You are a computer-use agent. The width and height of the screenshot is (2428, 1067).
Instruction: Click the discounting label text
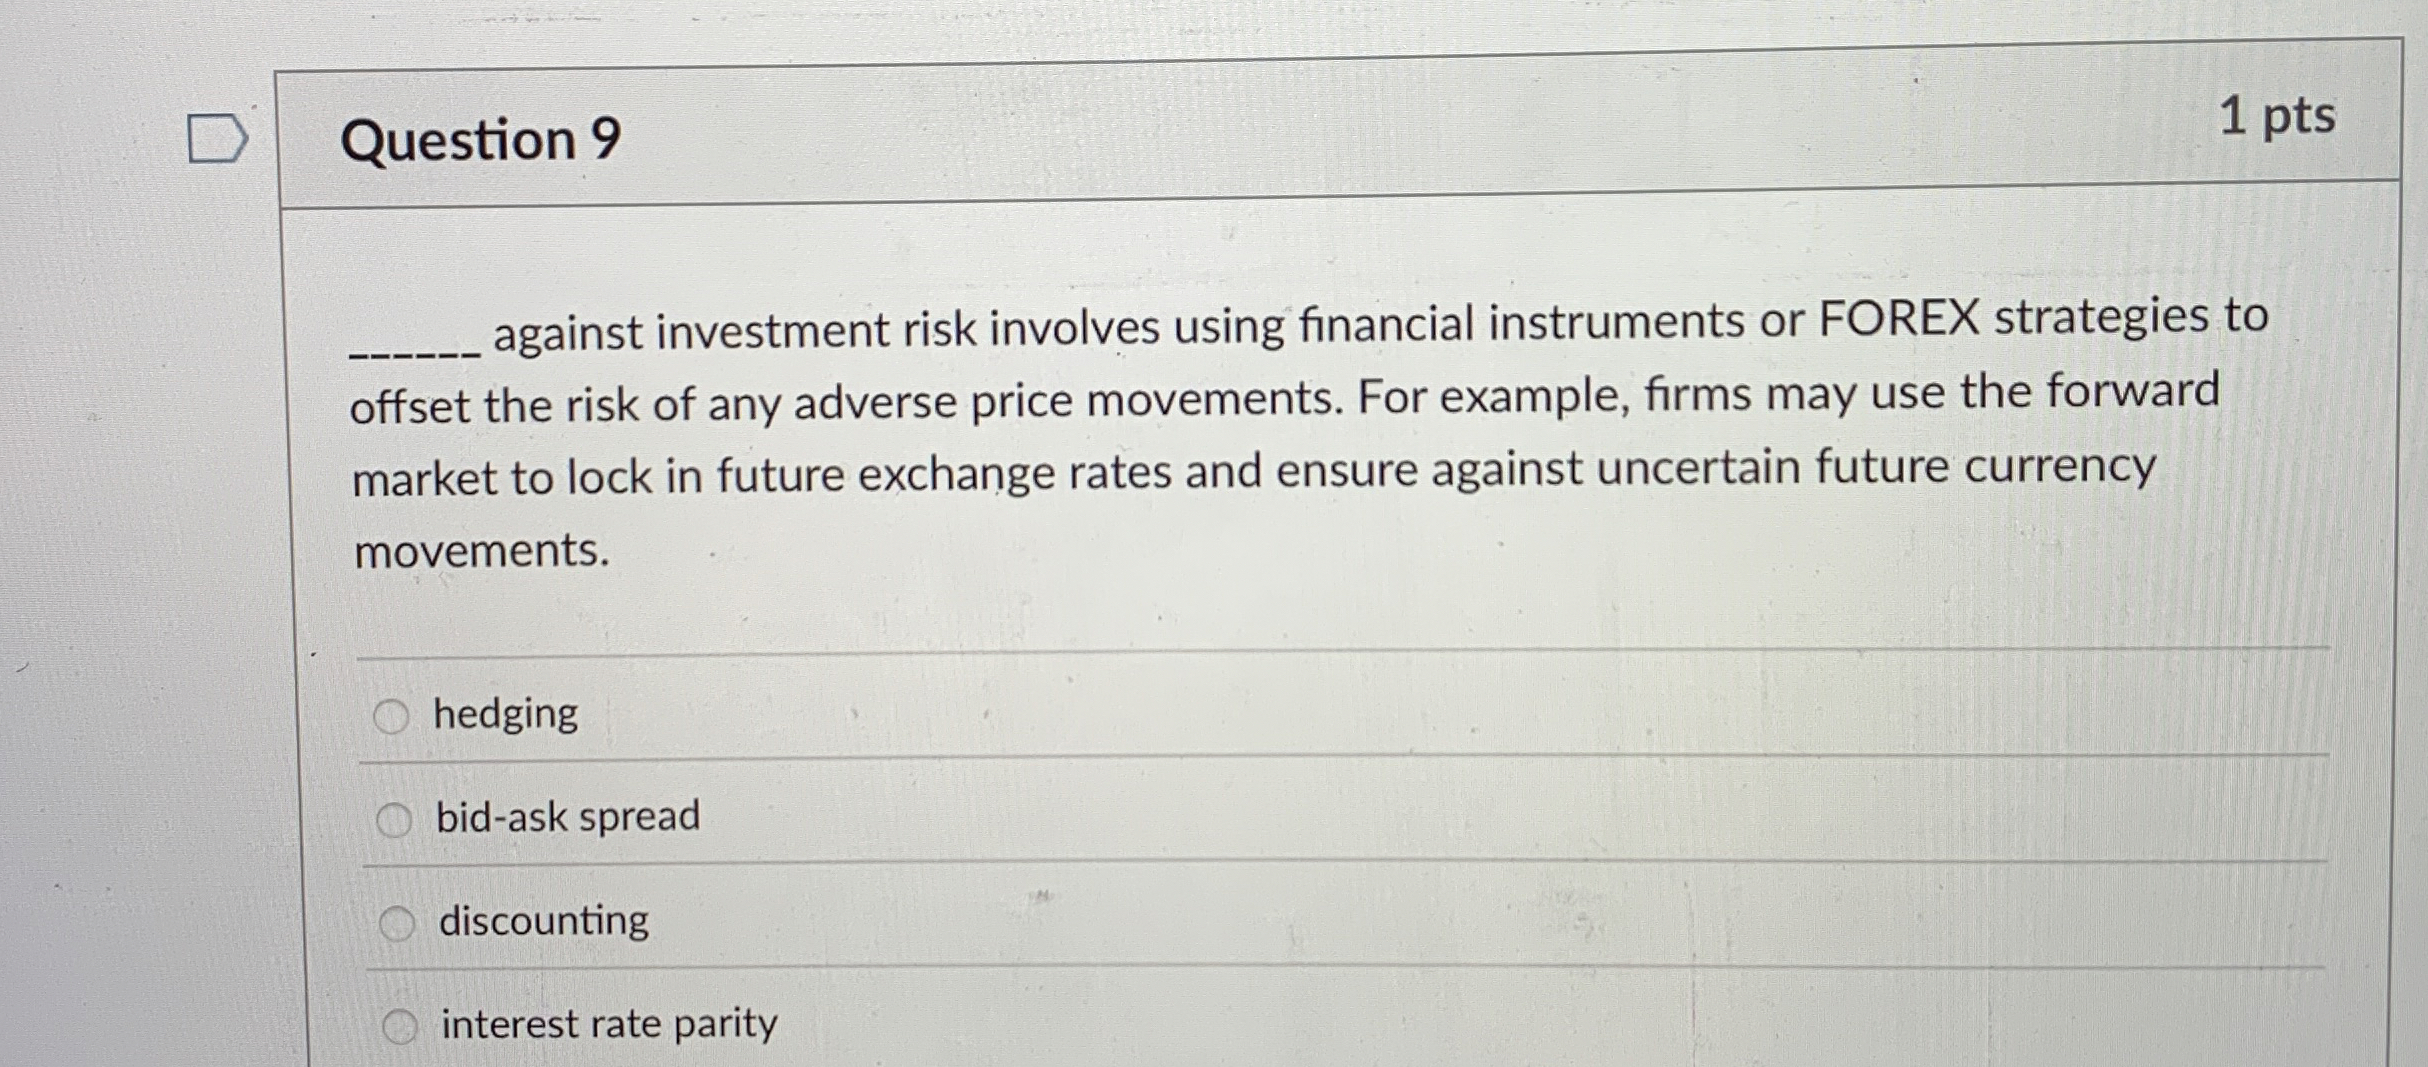[x=544, y=921]
